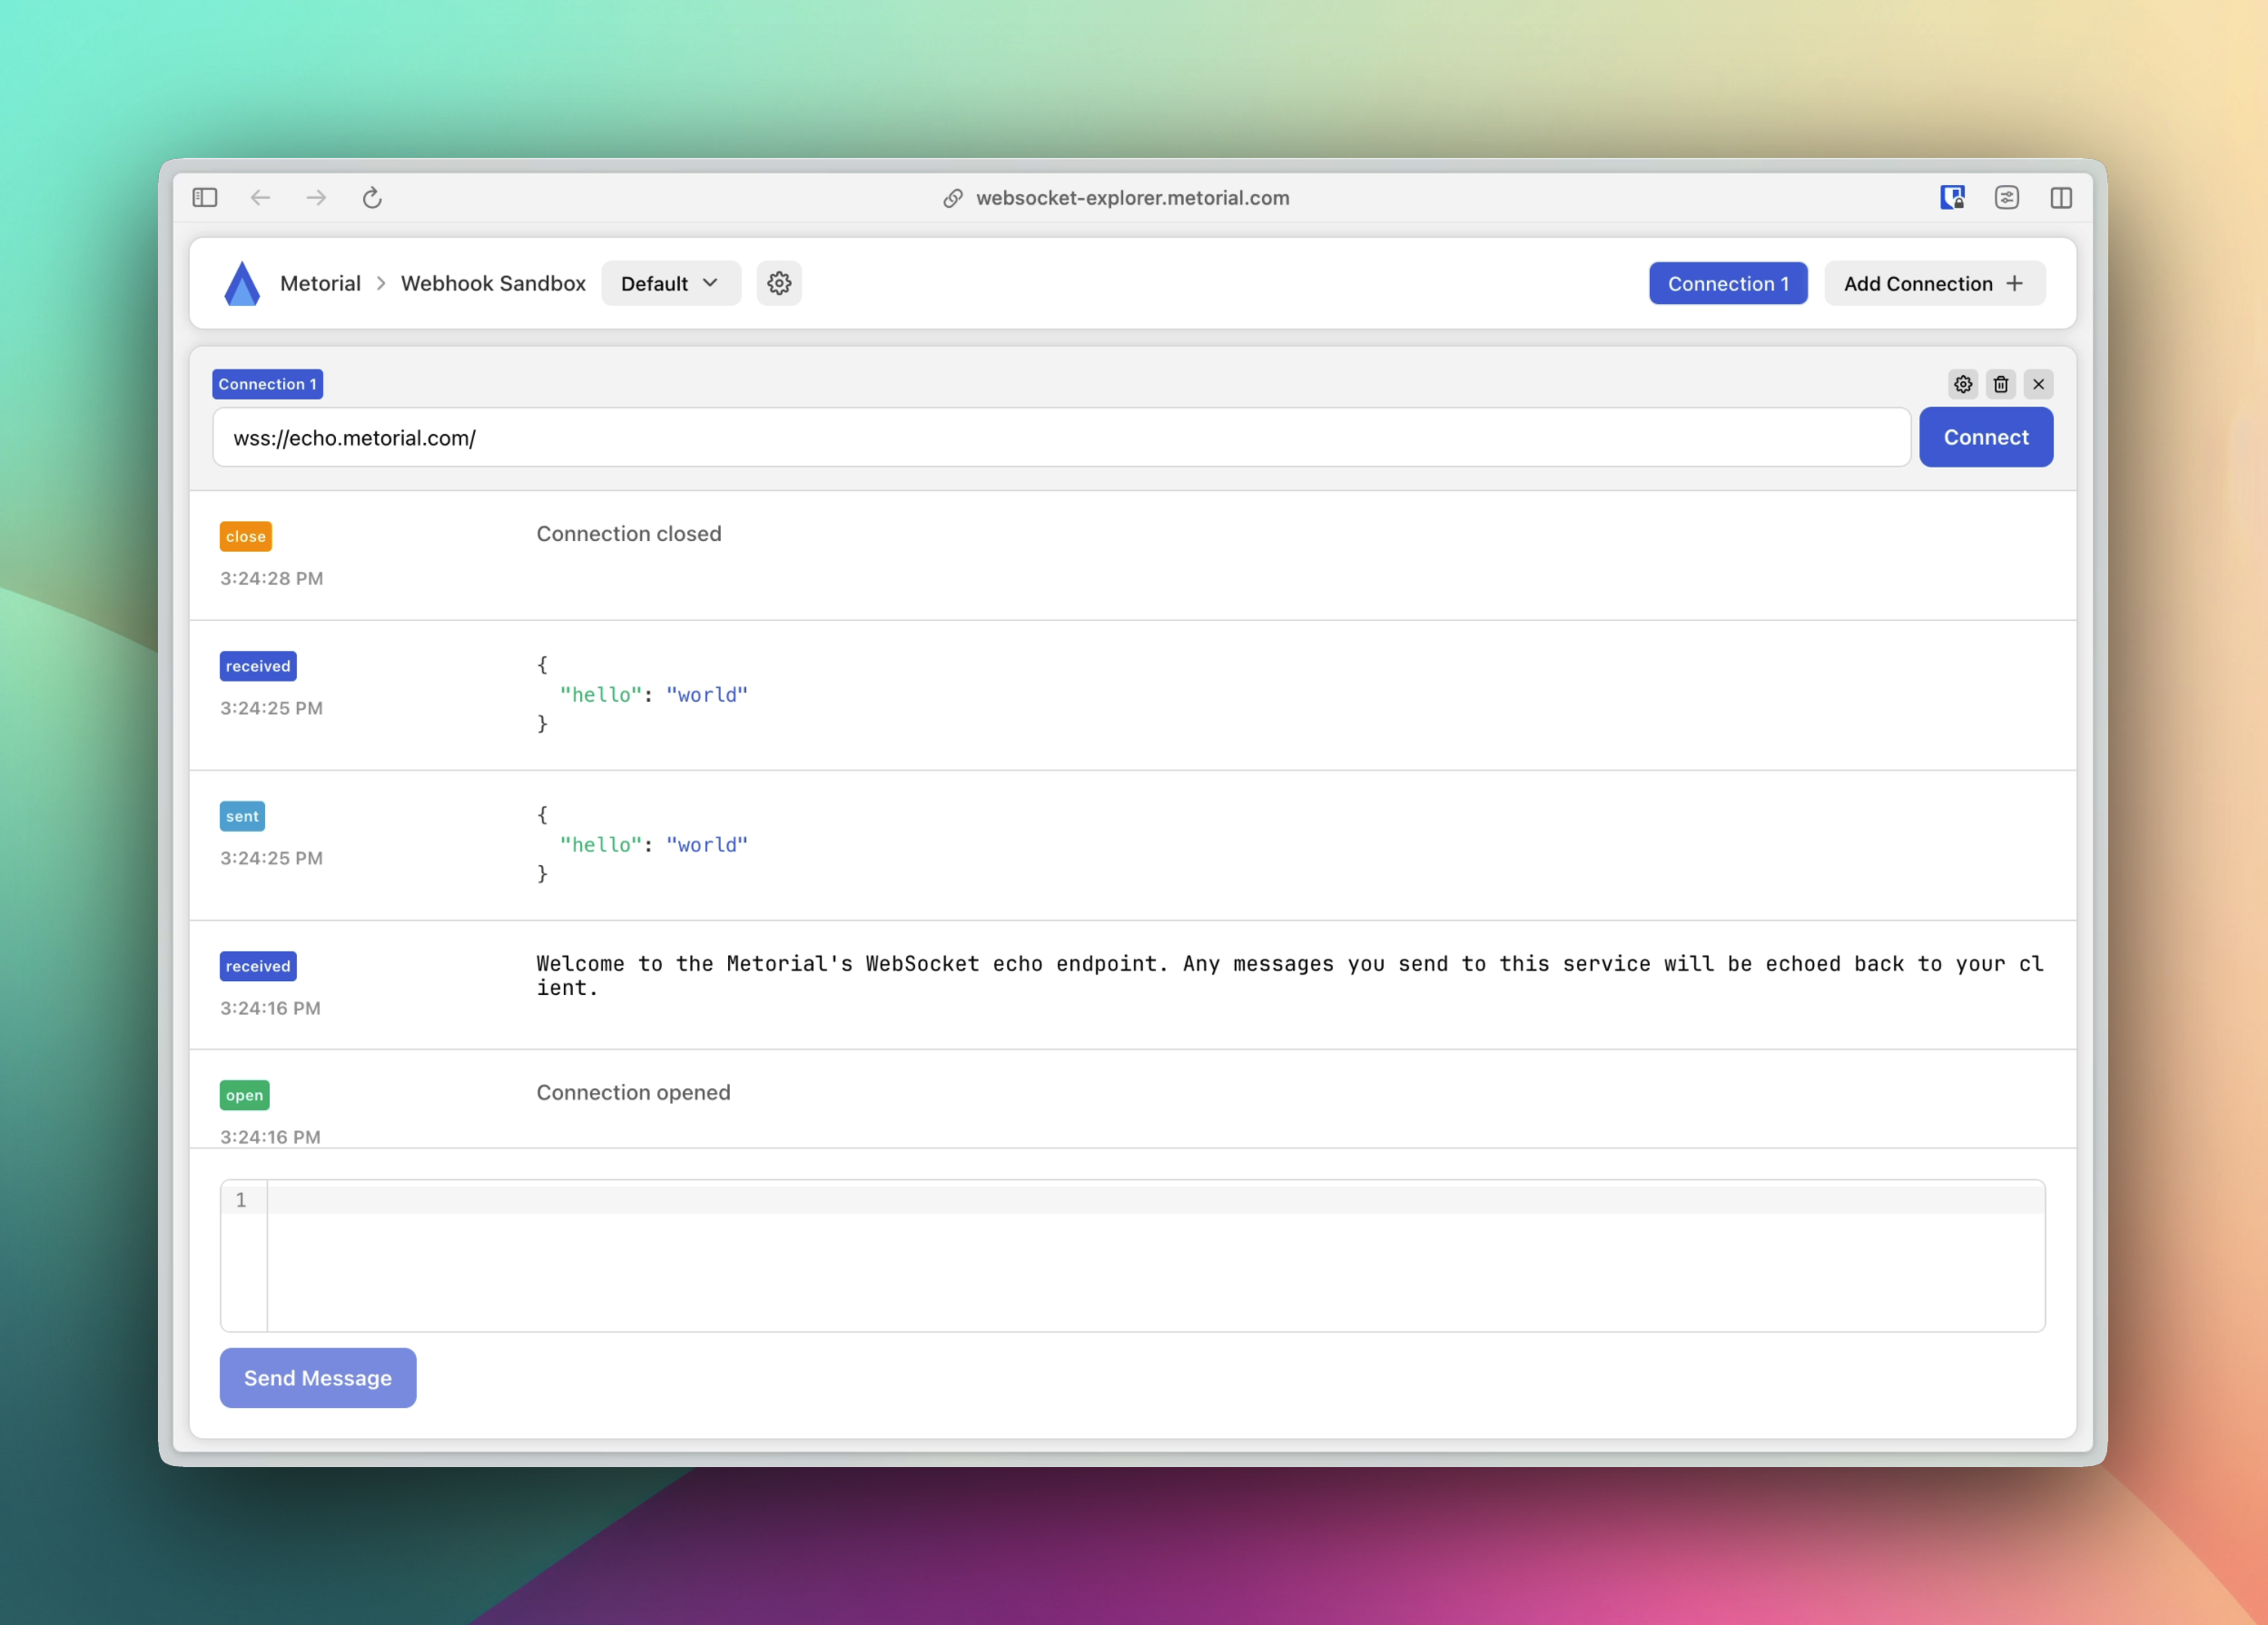Viewport: 2268px width, 1625px height.
Task: Click the websocket-explorer.metorial.com address bar
Action: click(x=1132, y=198)
